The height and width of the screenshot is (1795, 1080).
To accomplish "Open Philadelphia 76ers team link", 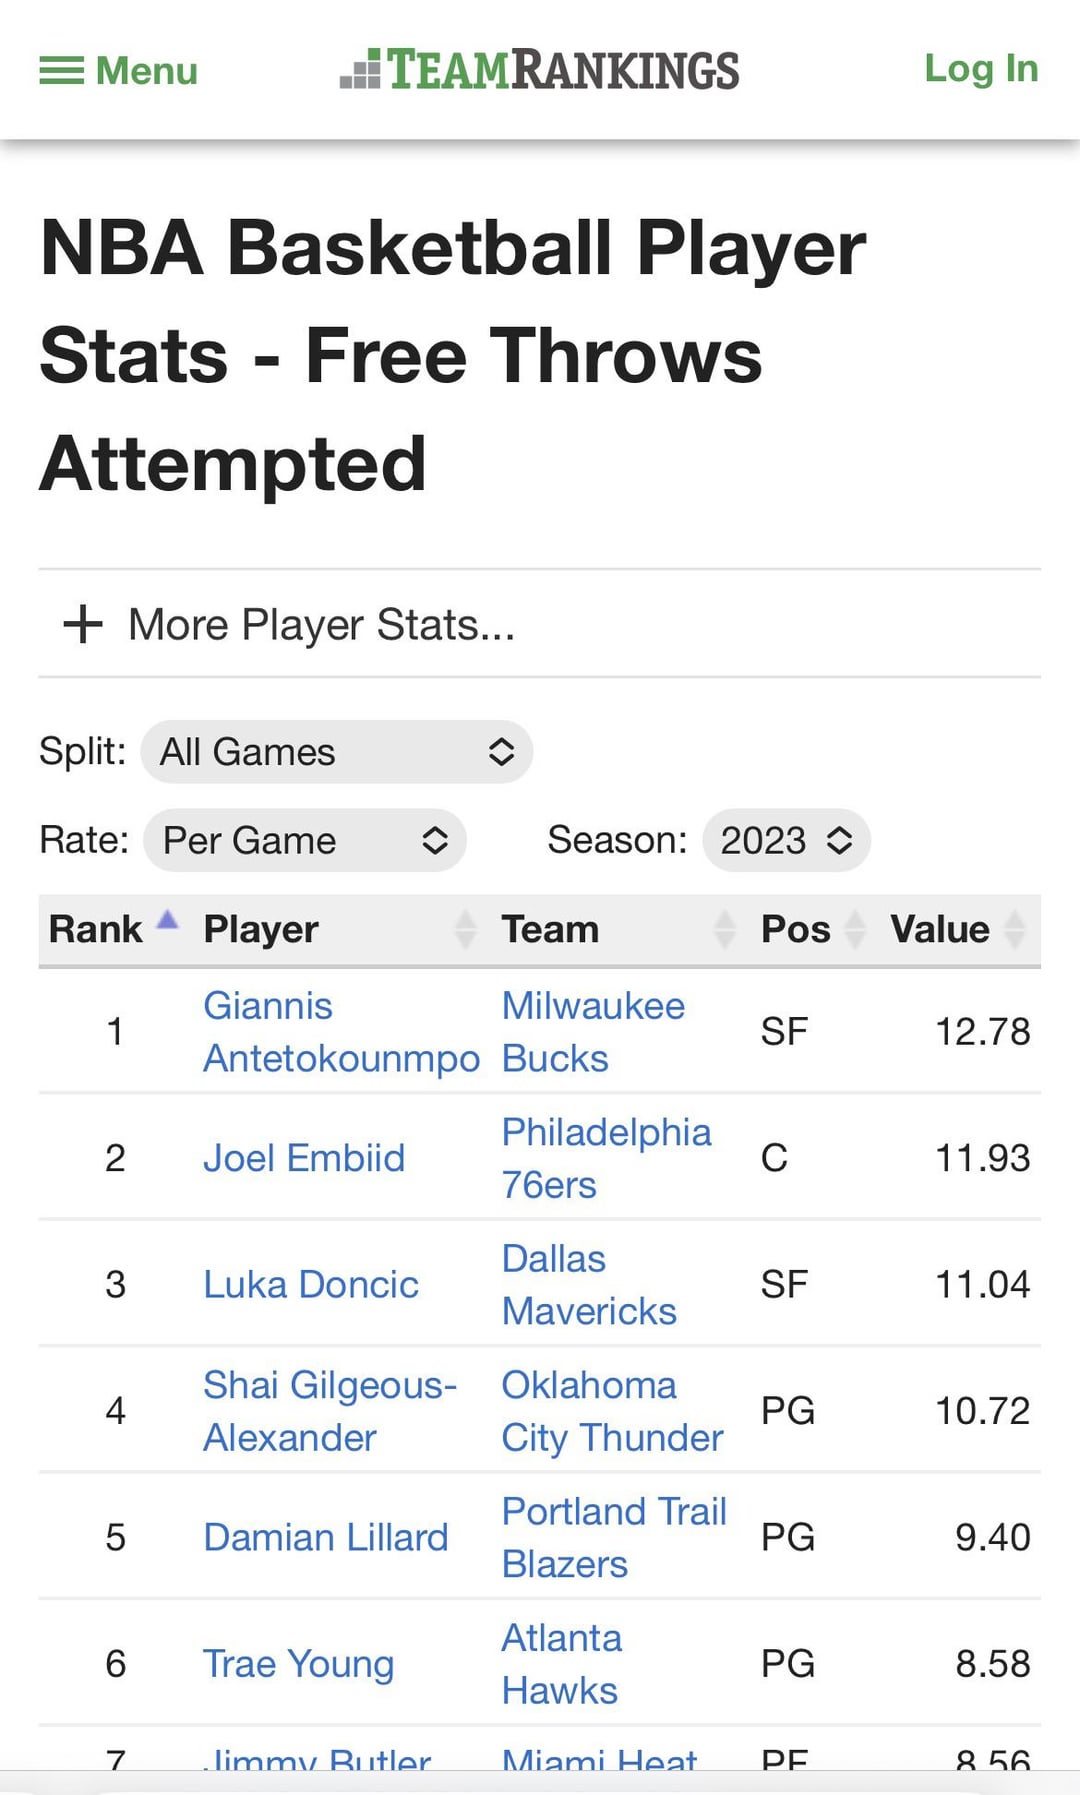I will (606, 1158).
